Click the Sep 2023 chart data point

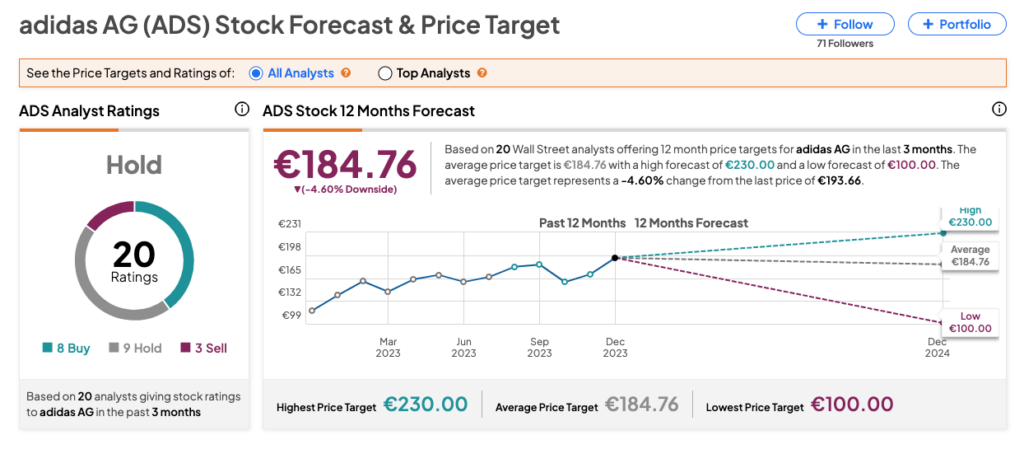tap(539, 264)
